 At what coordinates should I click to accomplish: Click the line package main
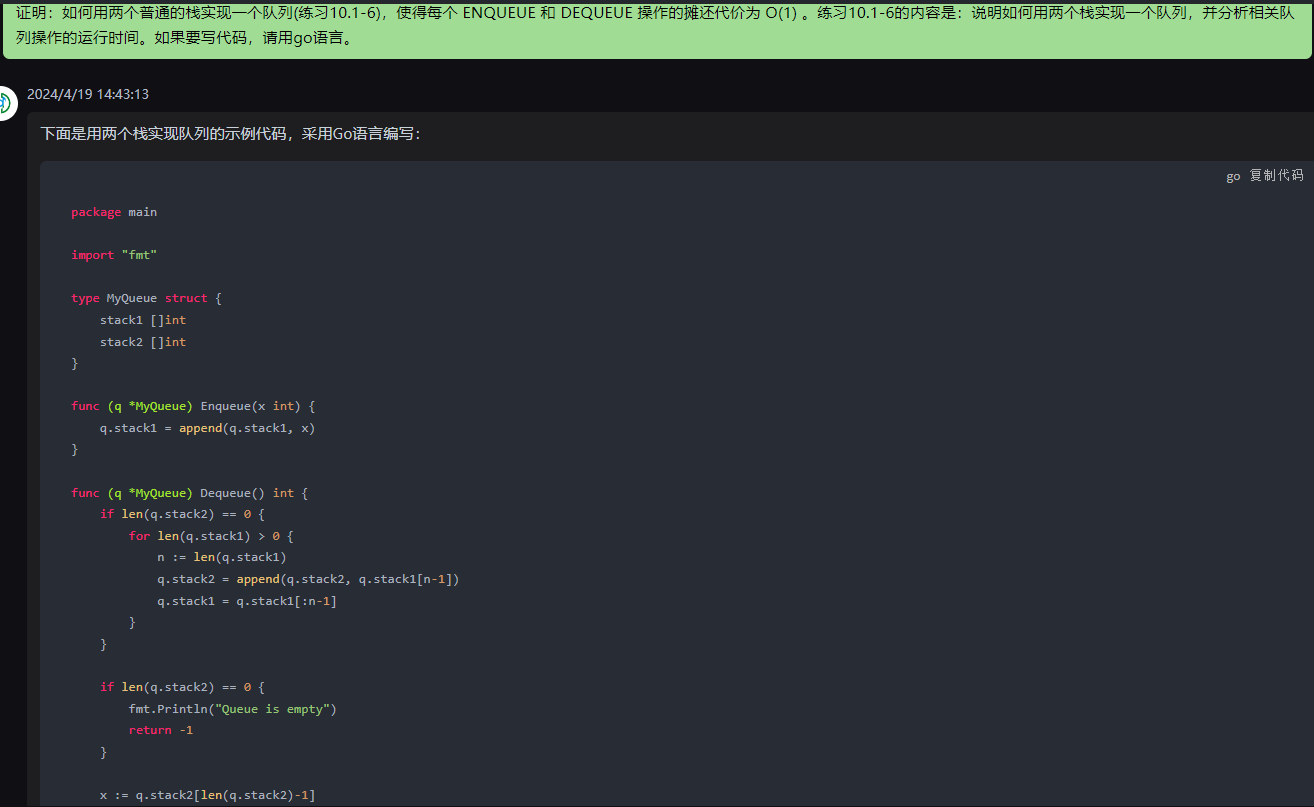tap(114, 212)
